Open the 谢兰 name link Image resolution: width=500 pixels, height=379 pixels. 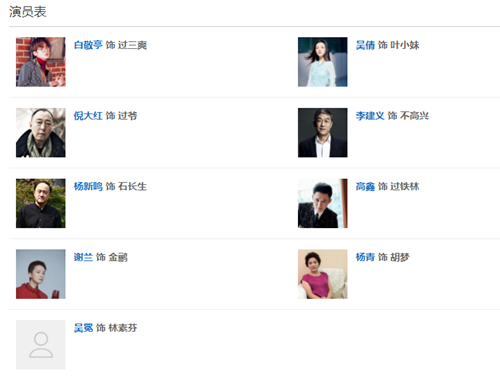(83, 257)
